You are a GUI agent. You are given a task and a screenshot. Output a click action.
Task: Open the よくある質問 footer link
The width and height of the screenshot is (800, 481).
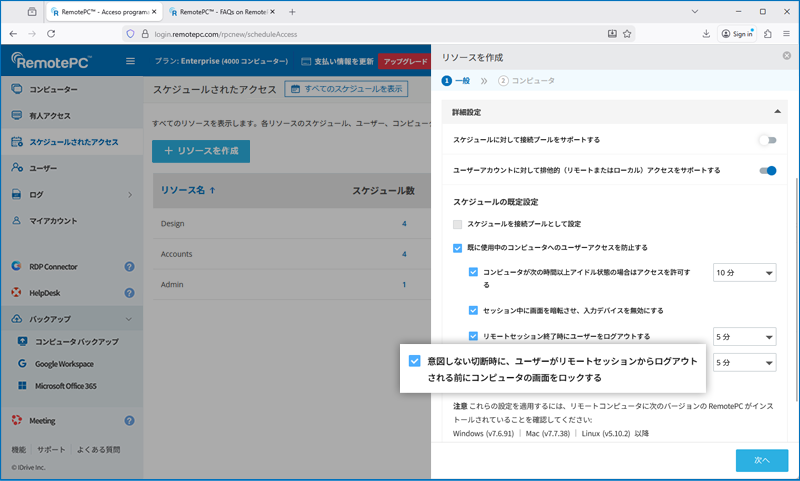(x=98, y=449)
